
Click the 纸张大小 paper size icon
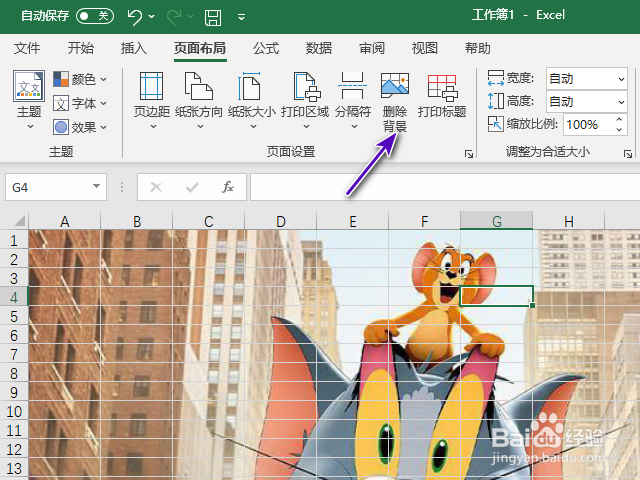249,86
